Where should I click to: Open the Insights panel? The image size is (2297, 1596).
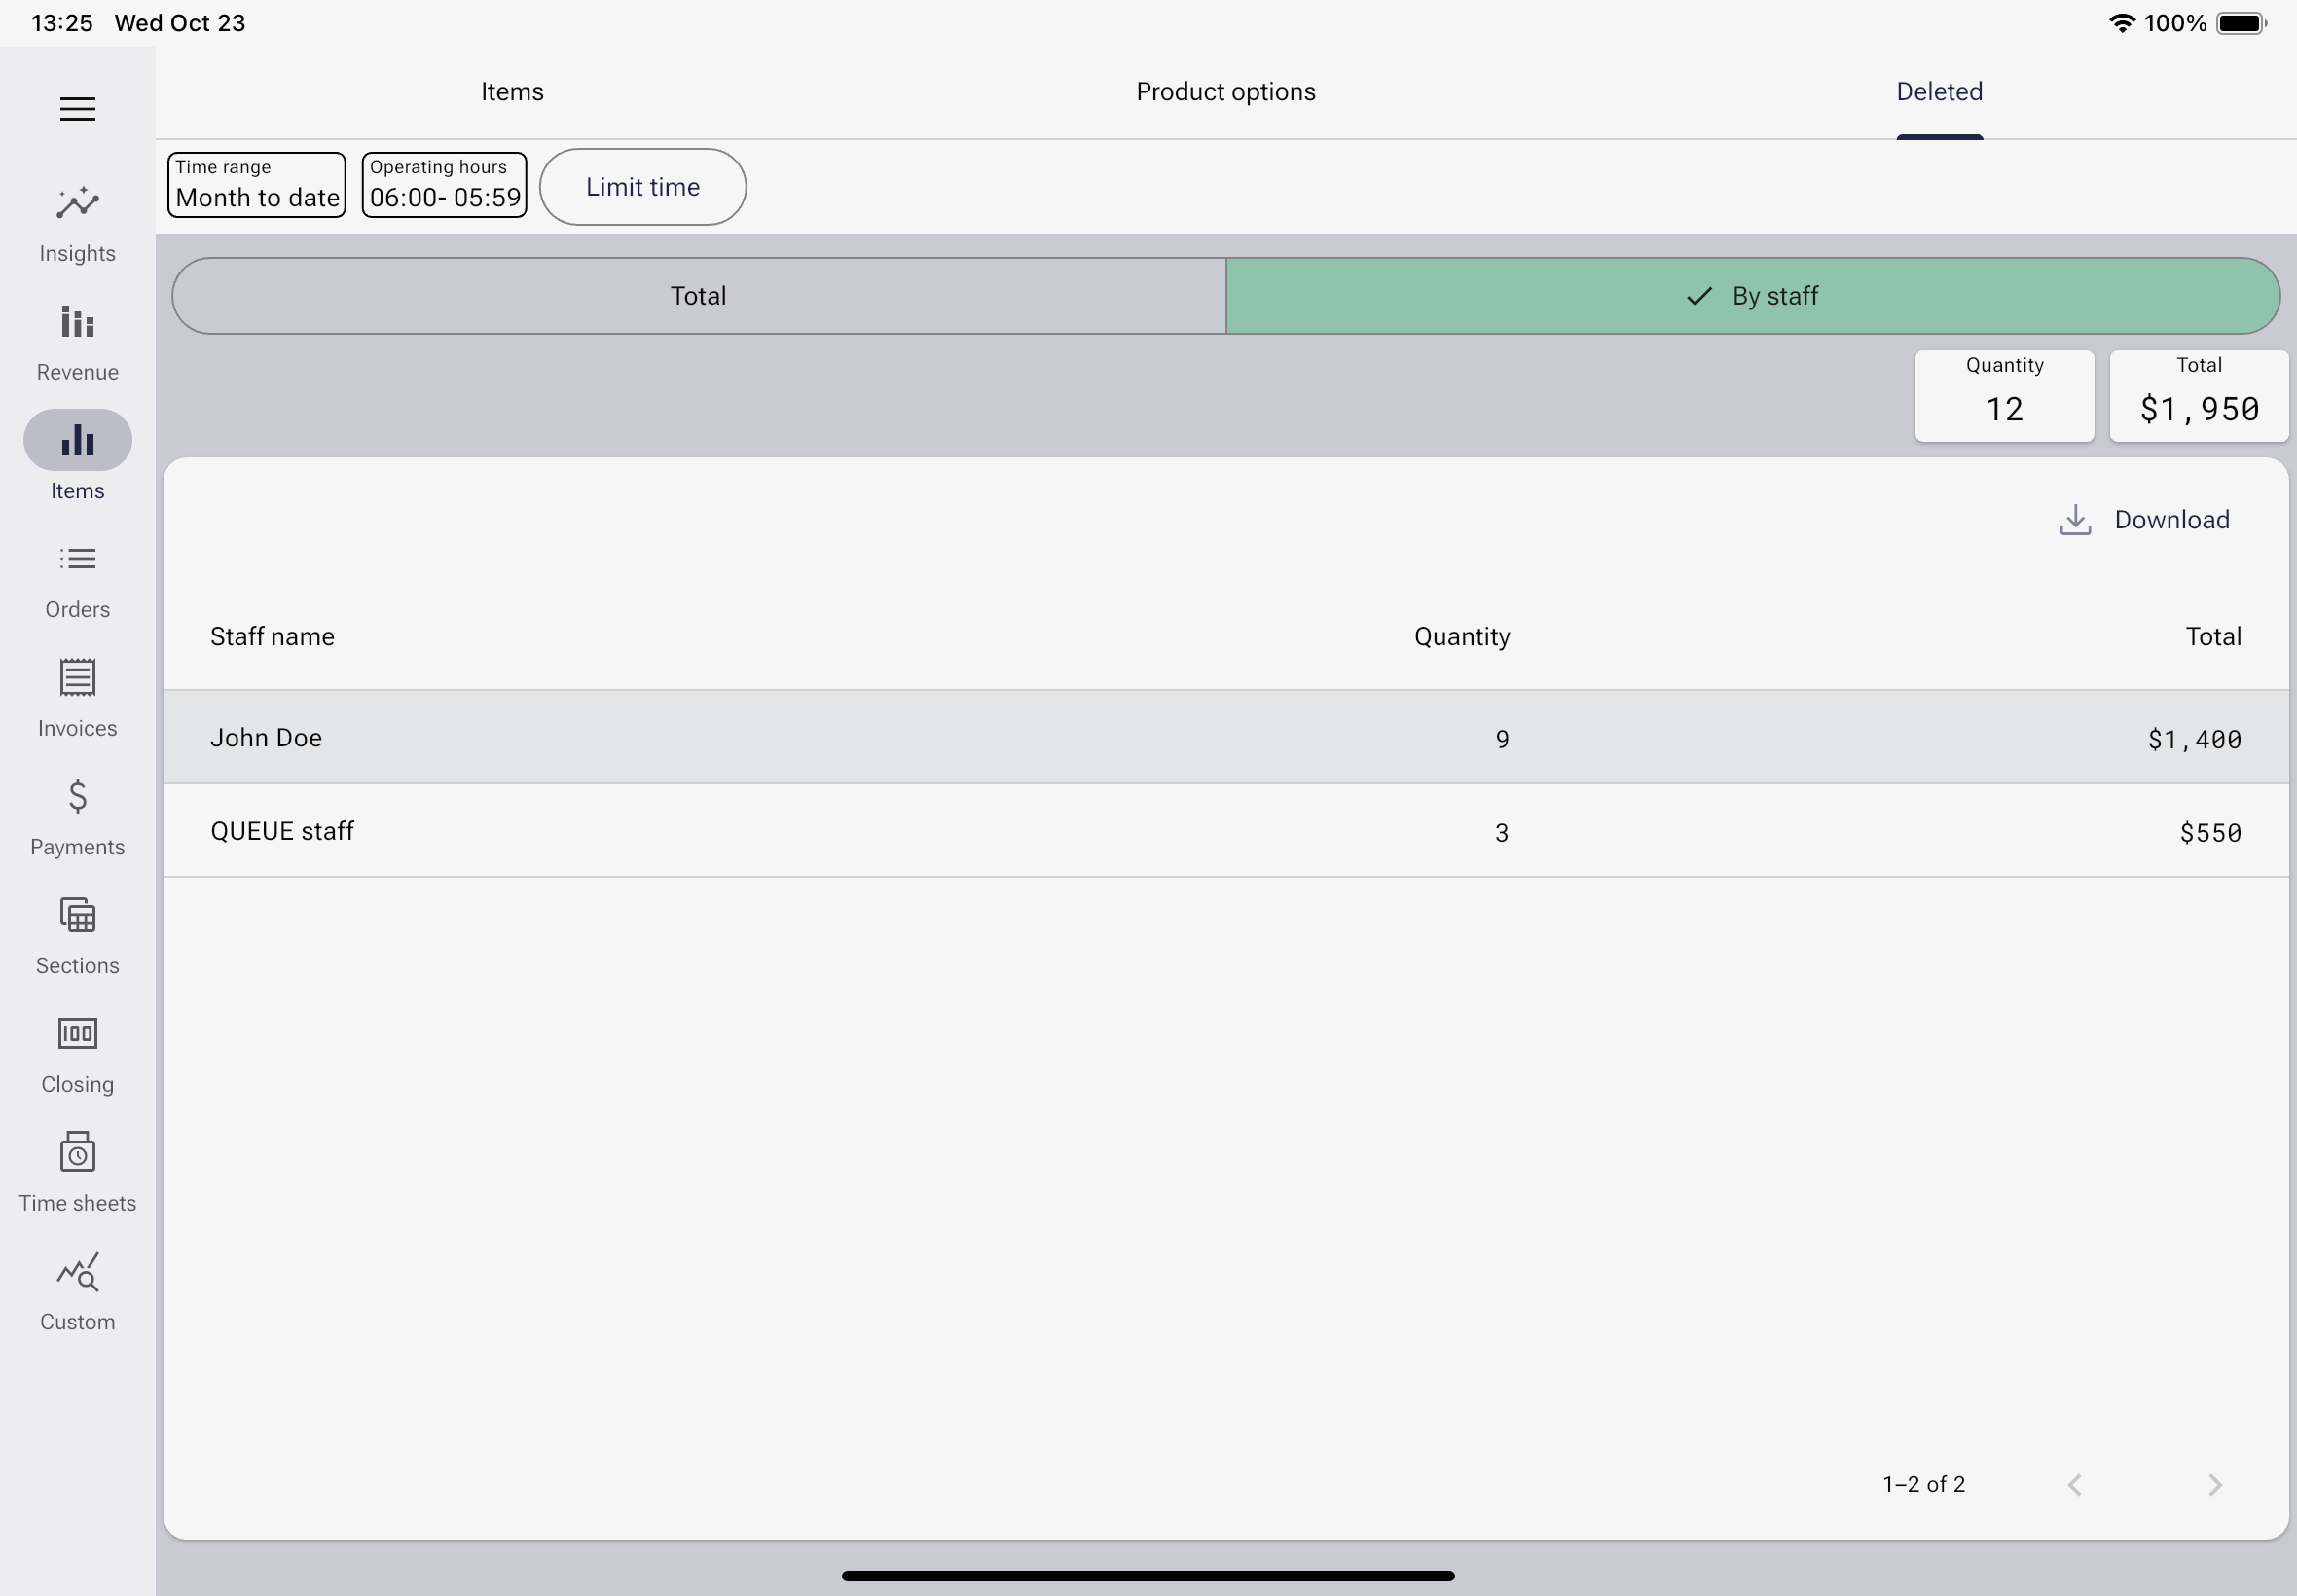click(79, 220)
